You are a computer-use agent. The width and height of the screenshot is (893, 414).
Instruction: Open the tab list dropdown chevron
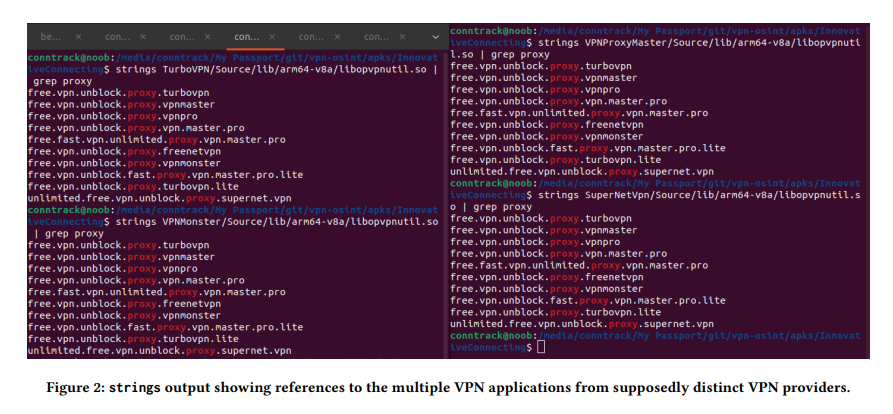tap(436, 37)
